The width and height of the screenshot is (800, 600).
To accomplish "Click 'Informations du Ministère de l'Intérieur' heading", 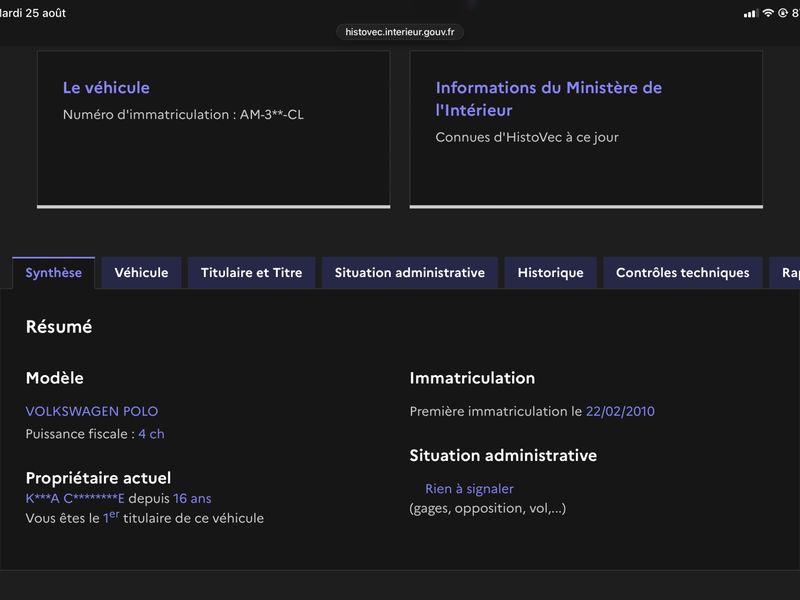I will point(549,99).
